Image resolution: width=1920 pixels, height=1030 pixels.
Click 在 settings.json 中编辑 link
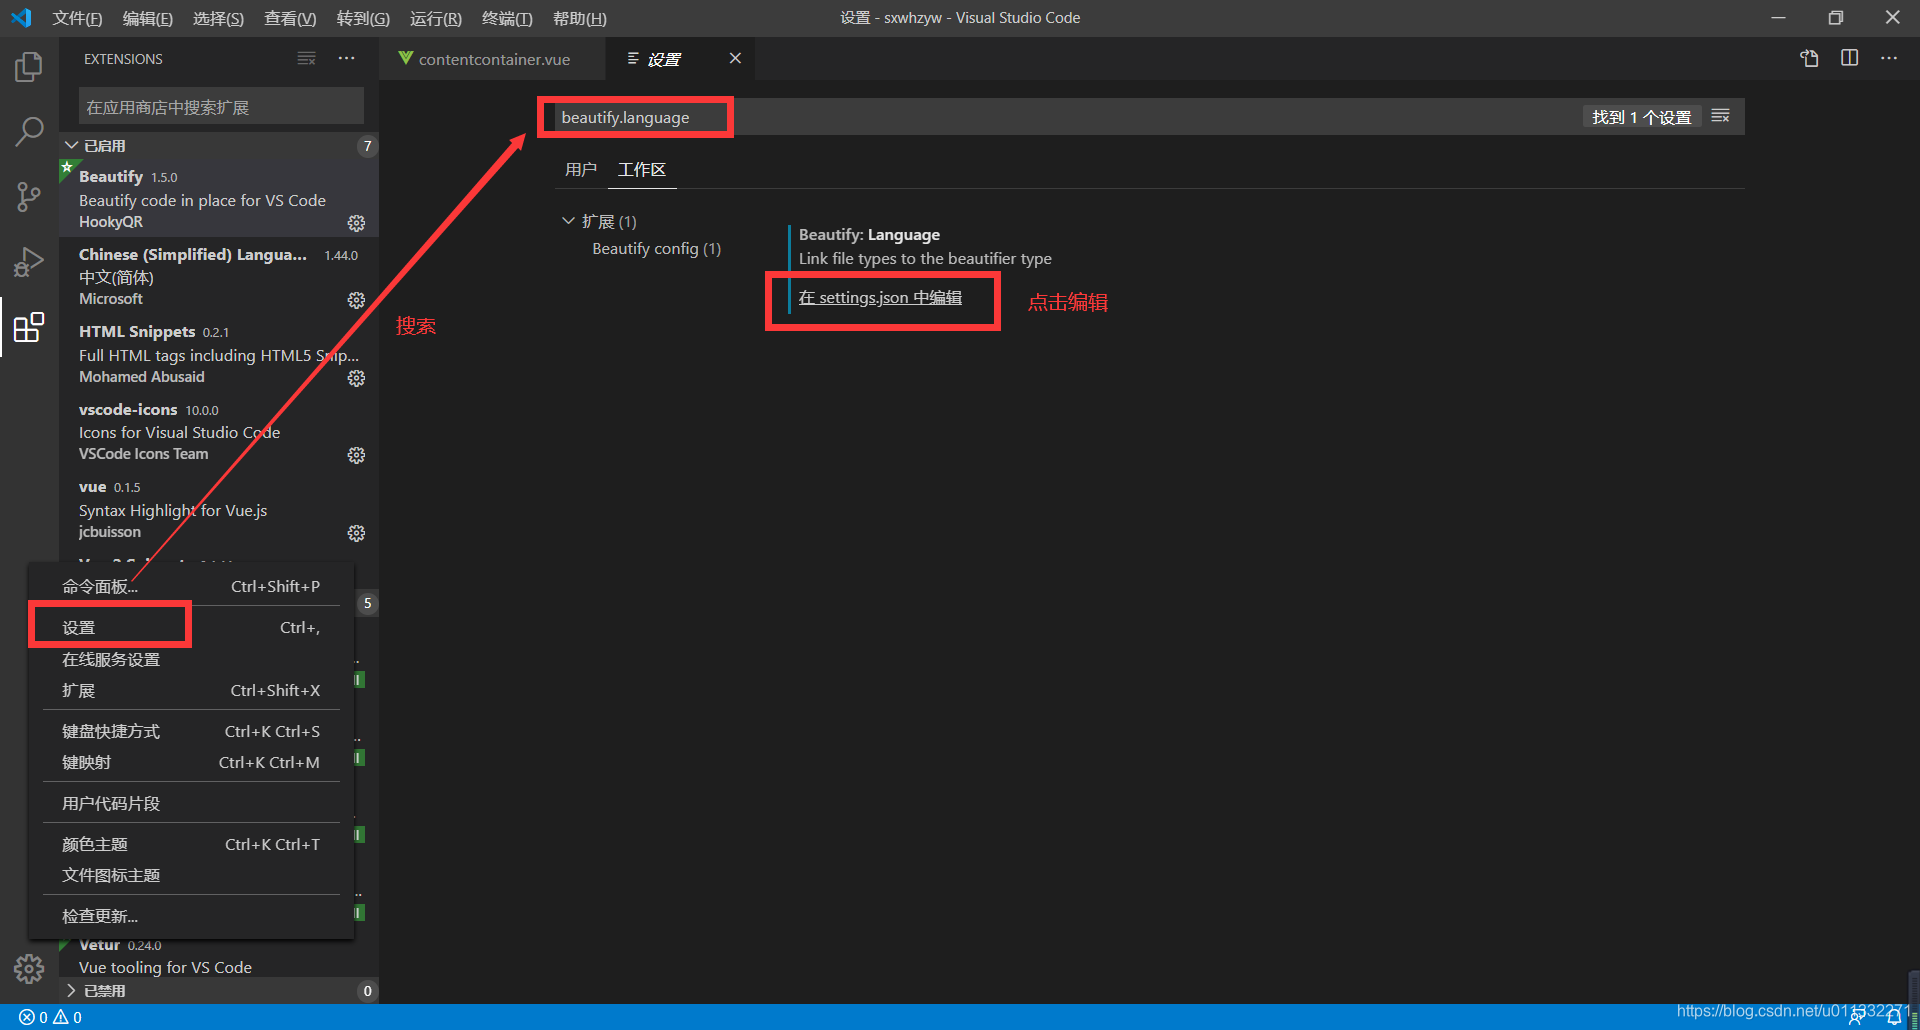(x=880, y=297)
